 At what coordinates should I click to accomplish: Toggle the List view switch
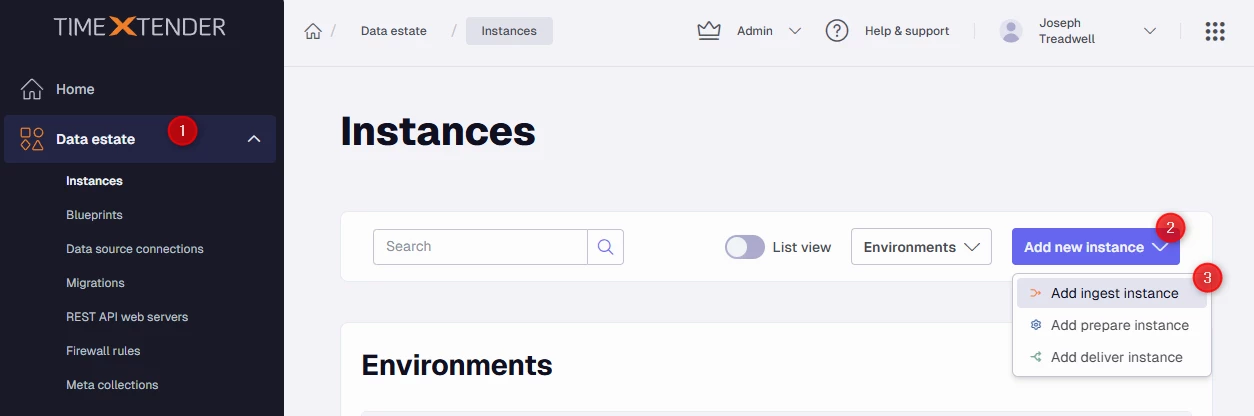[x=745, y=247]
